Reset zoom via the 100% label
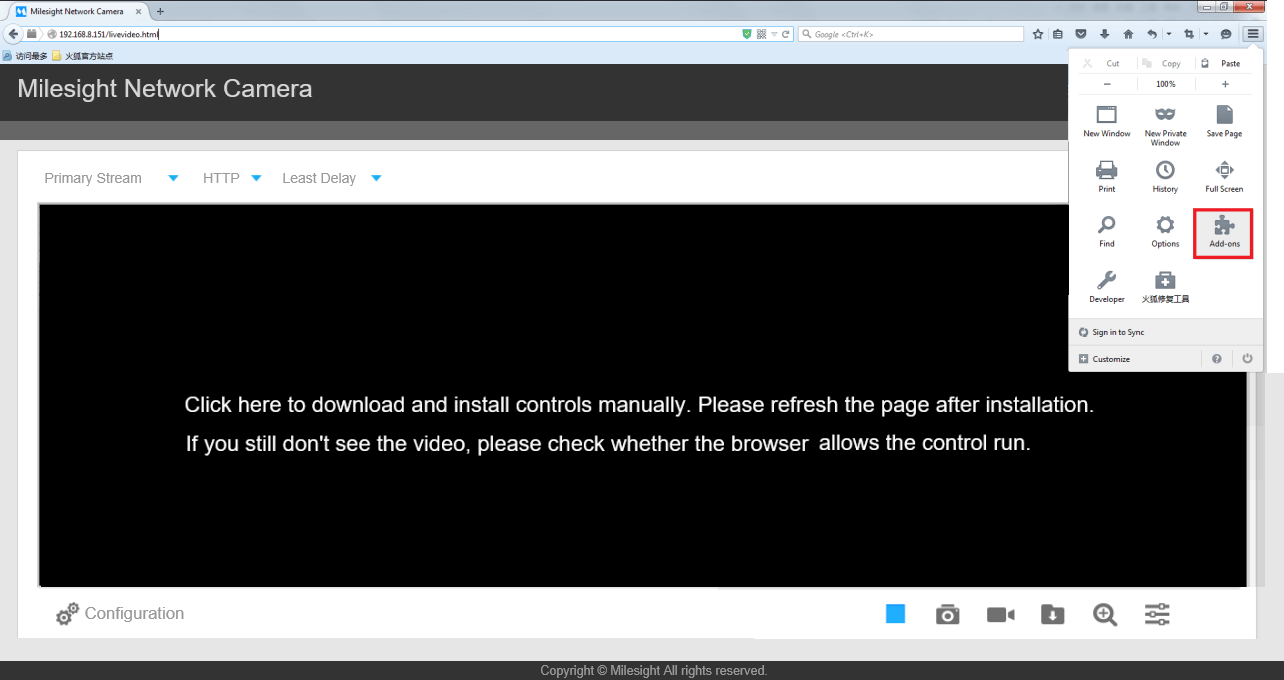Image resolution: width=1284 pixels, height=680 pixels. tap(1165, 84)
